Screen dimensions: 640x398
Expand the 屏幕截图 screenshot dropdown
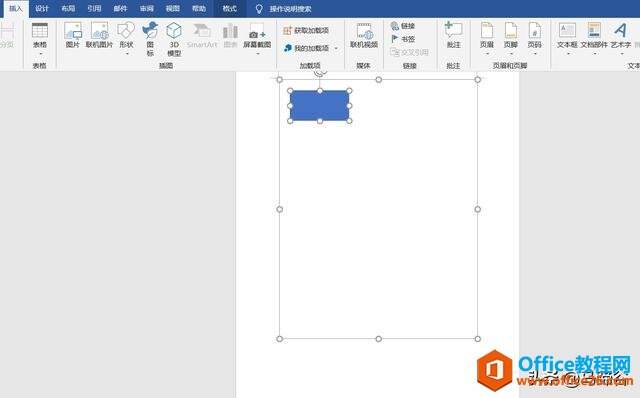[258, 54]
